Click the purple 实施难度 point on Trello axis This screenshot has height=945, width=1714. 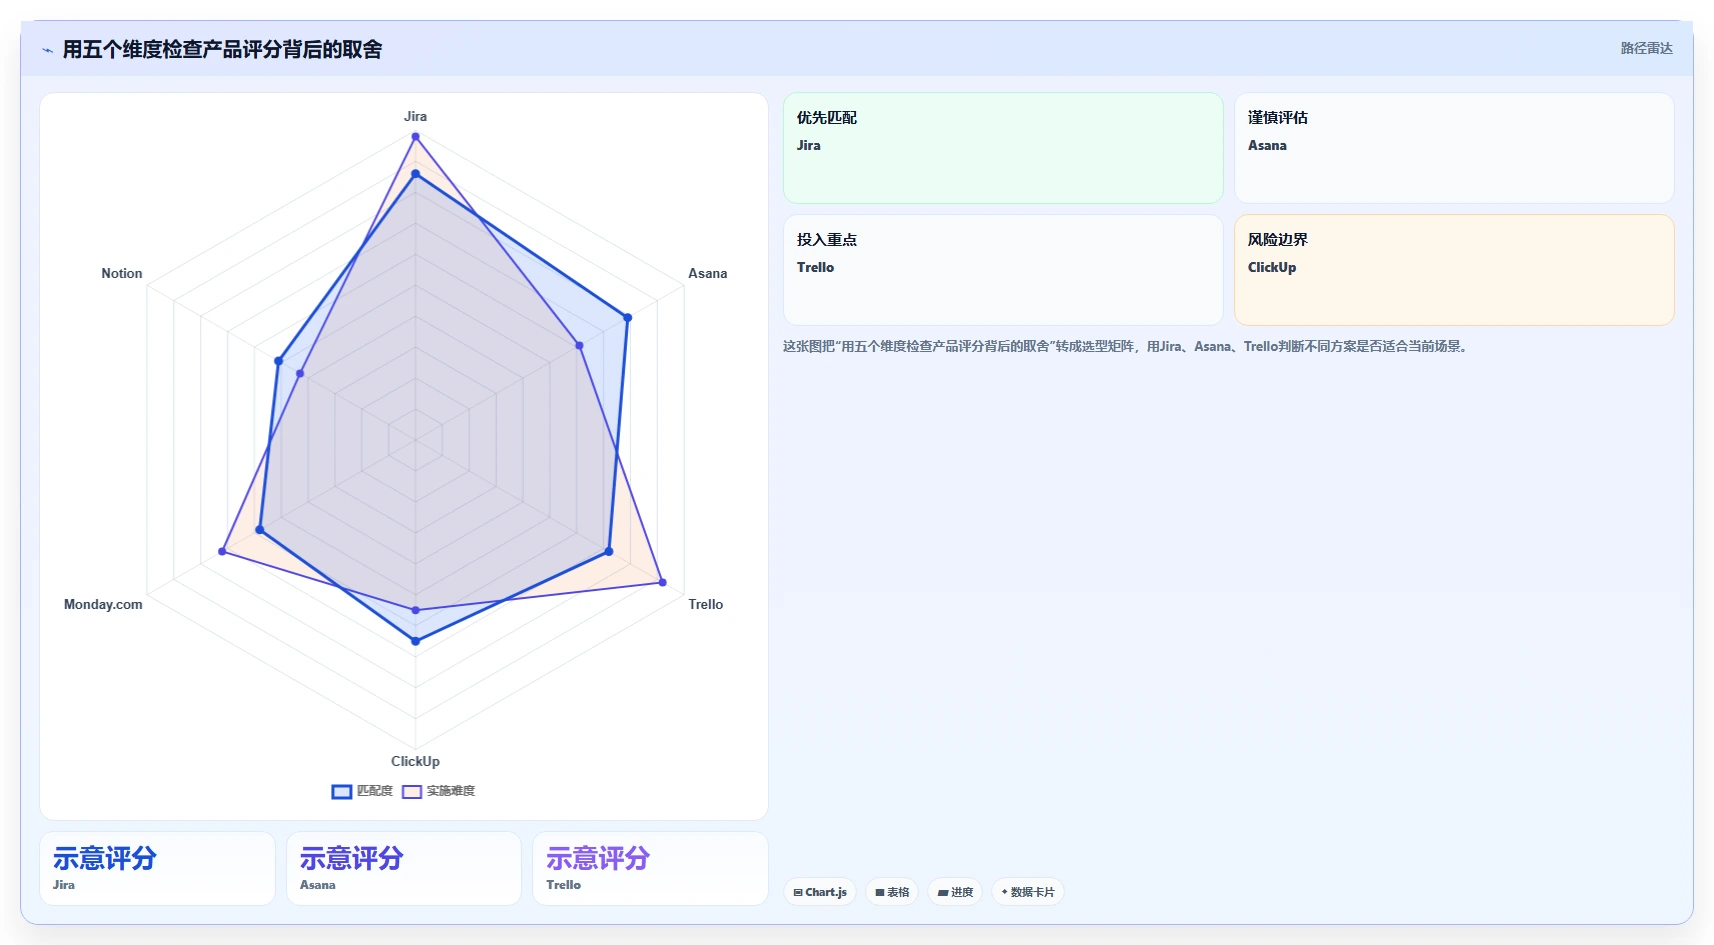click(x=662, y=582)
